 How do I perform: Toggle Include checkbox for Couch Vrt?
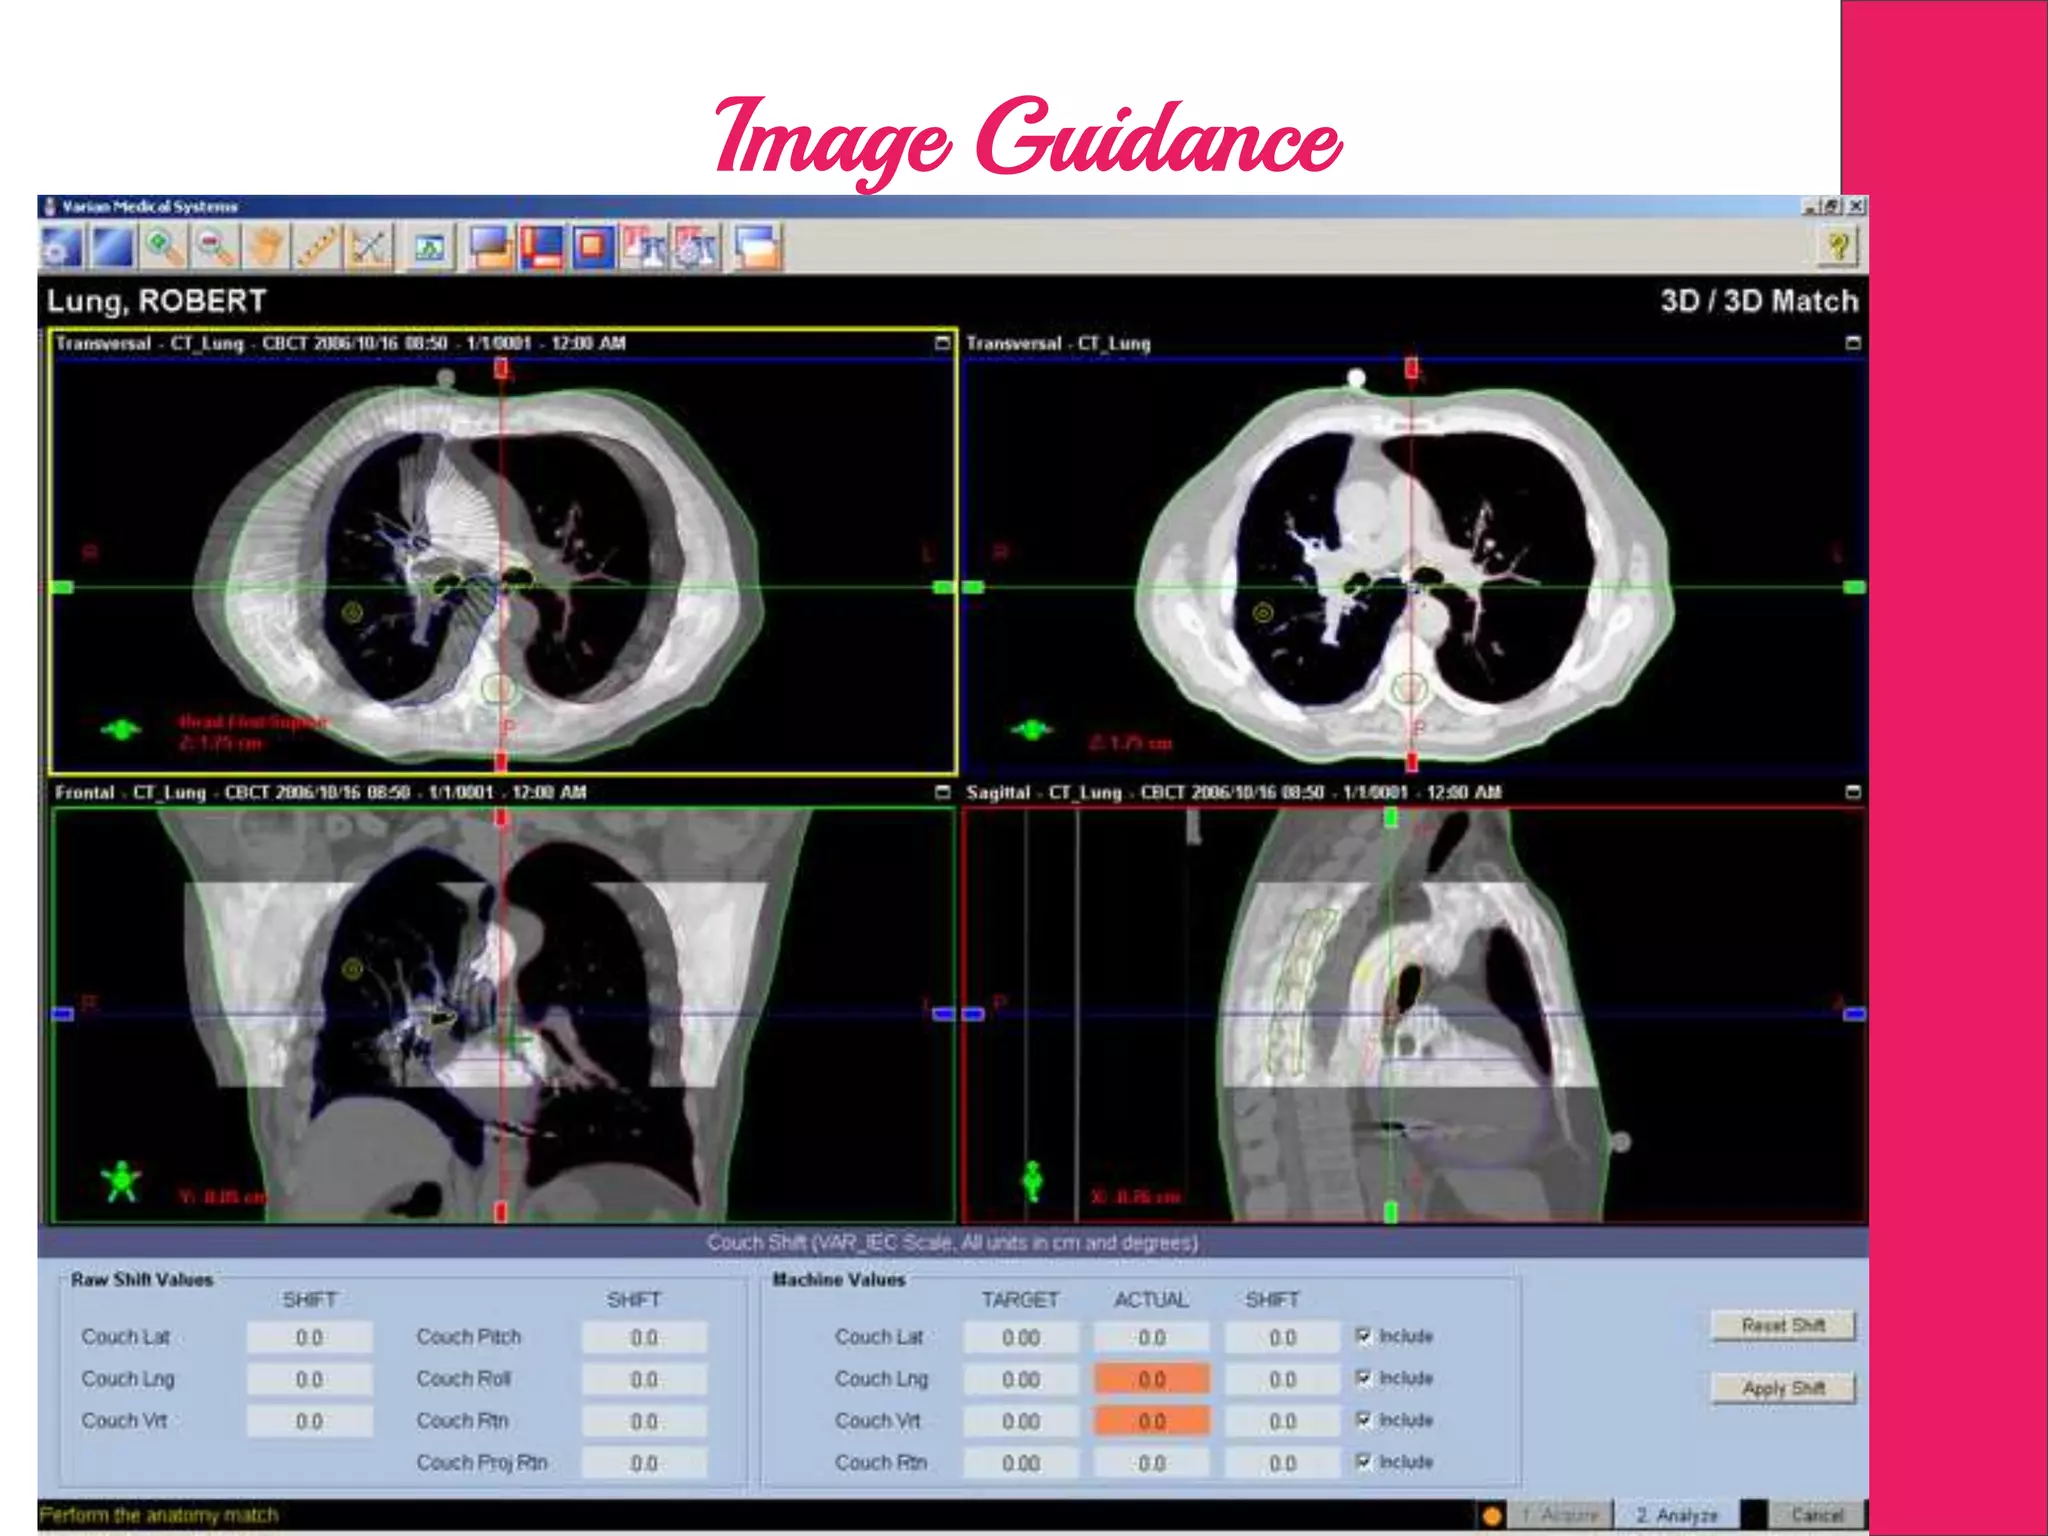click(x=1363, y=1420)
